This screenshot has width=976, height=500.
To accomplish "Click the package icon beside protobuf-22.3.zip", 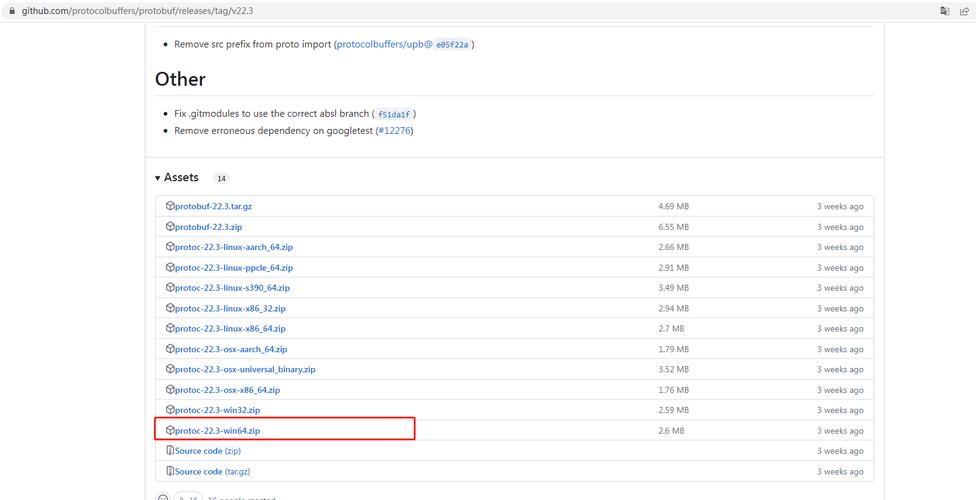I will click(x=170, y=227).
